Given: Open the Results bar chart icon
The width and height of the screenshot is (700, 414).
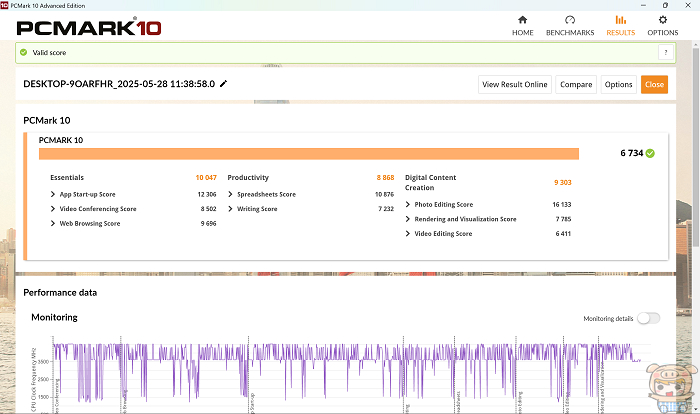Looking at the screenshot, I should (x=621, y=20).
